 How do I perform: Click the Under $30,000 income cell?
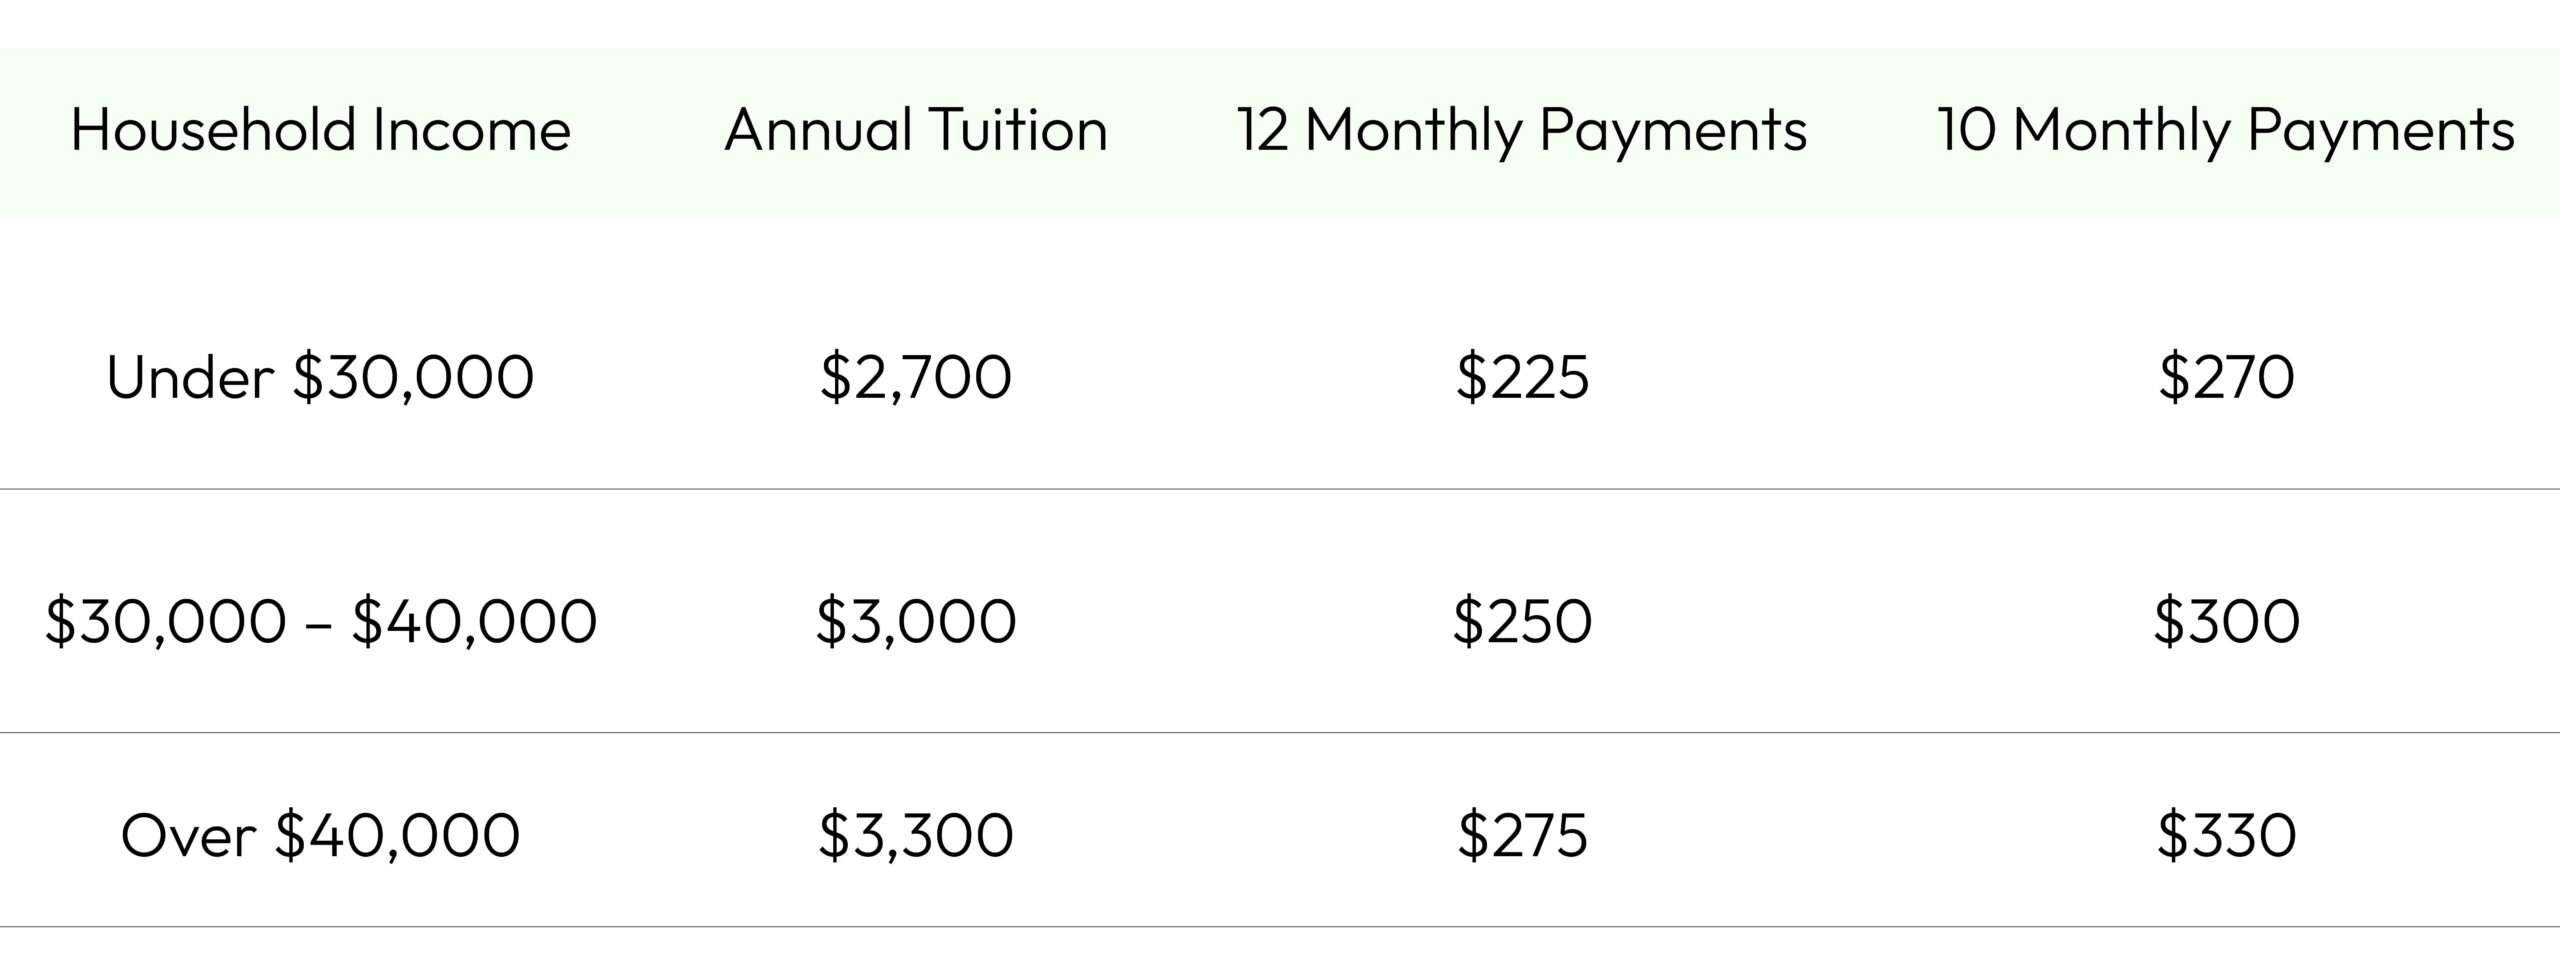coord(320,378)
